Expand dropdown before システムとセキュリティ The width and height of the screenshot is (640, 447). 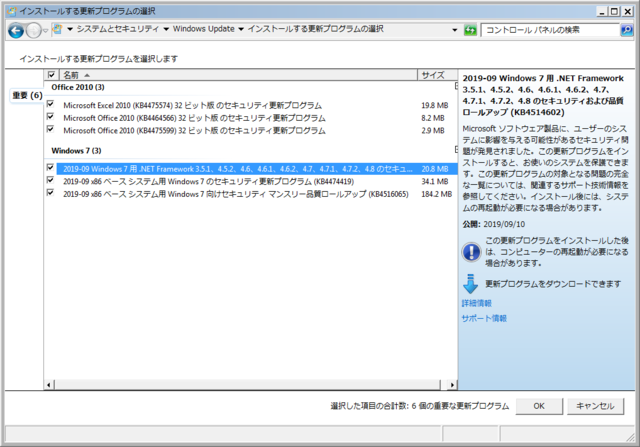pyautogui.click(x=69, y=29)
